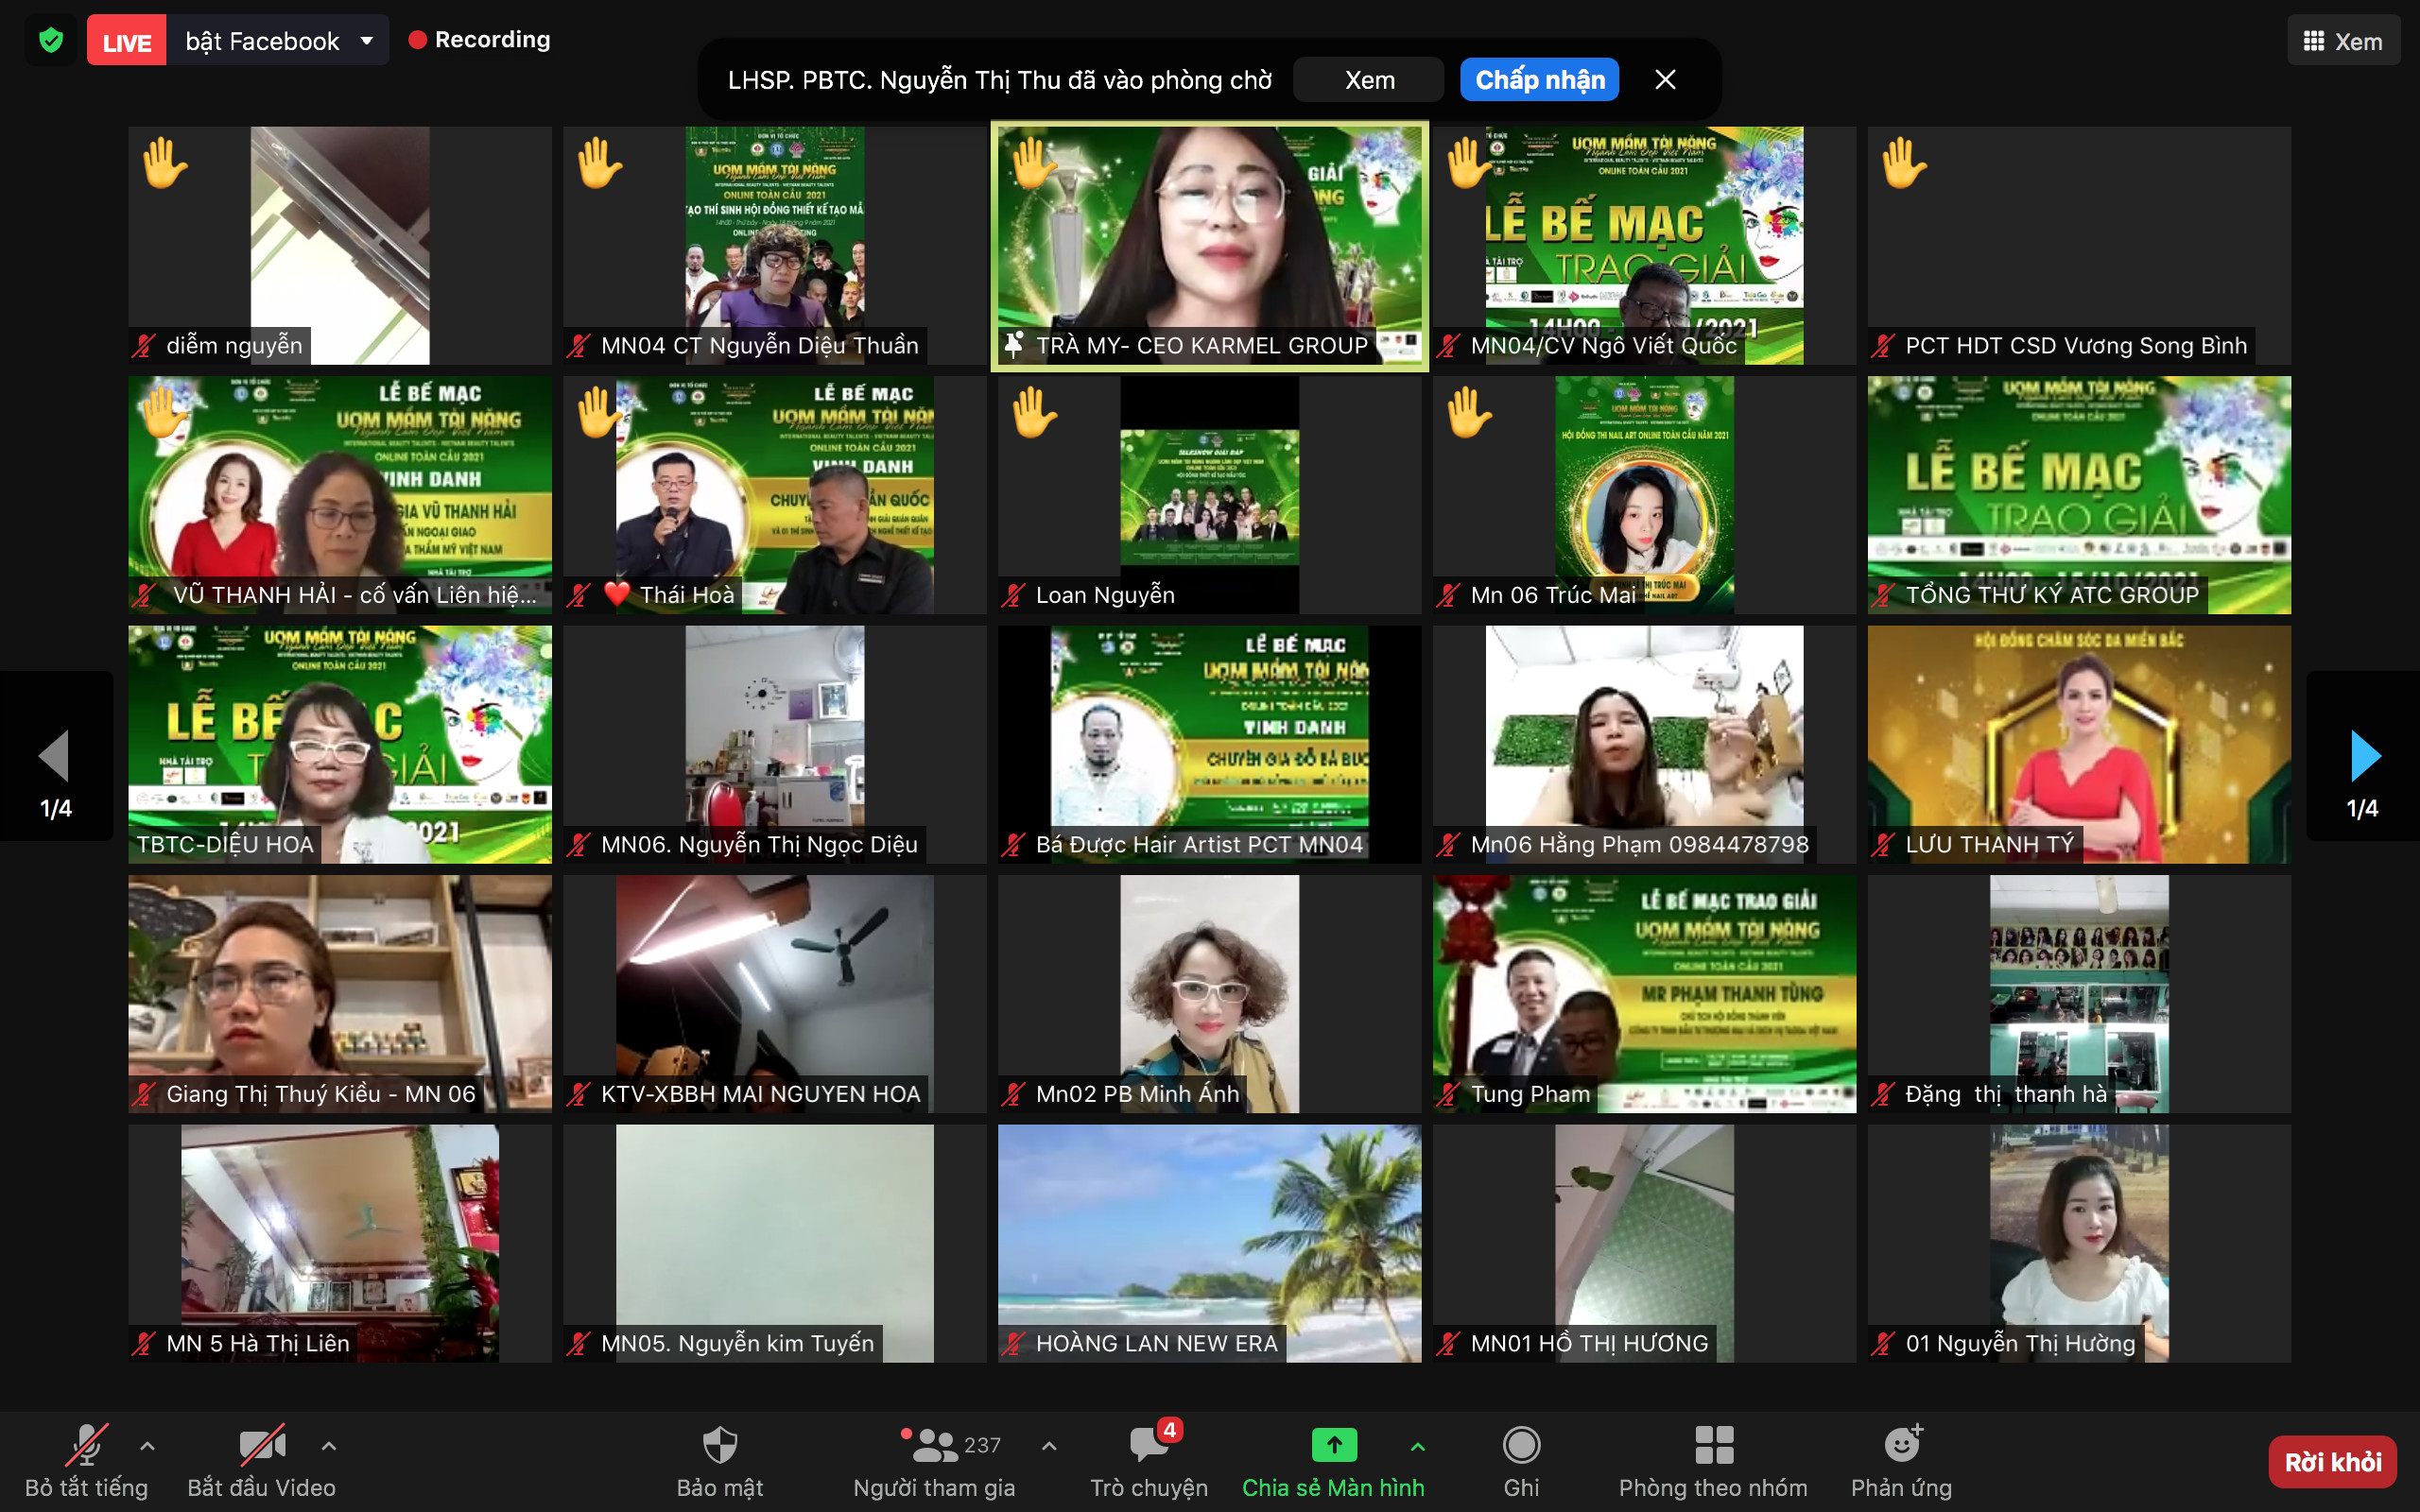The image size is (2420, 1512).
Task: Click pin icon on TRÀ MY name label
Action: [x=1014, y=345]
